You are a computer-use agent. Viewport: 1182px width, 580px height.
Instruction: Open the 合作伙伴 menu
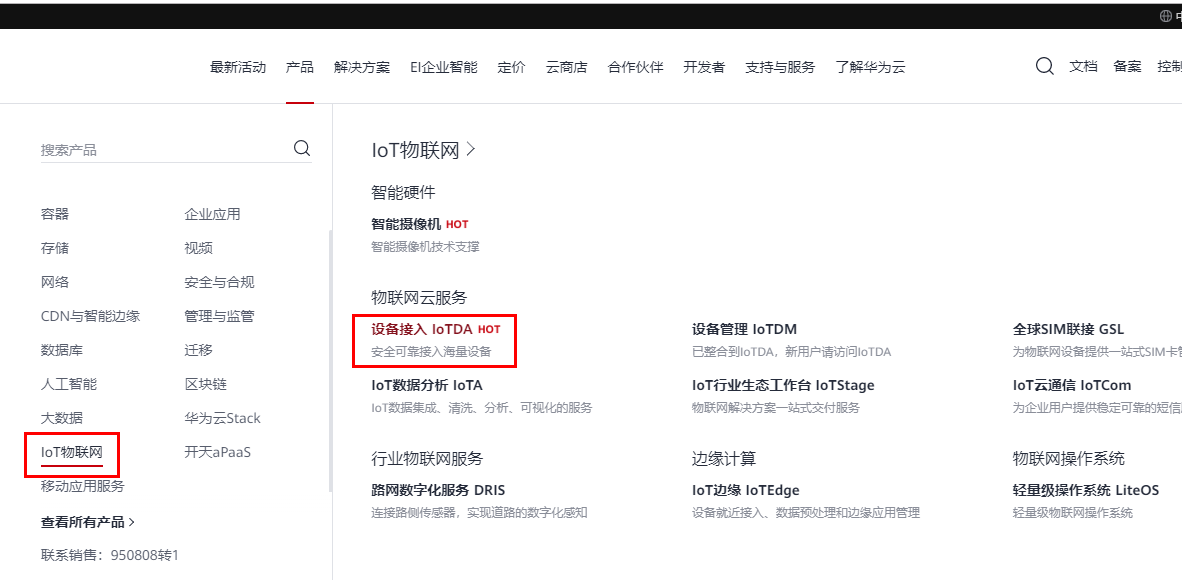(x=635, y=67)
